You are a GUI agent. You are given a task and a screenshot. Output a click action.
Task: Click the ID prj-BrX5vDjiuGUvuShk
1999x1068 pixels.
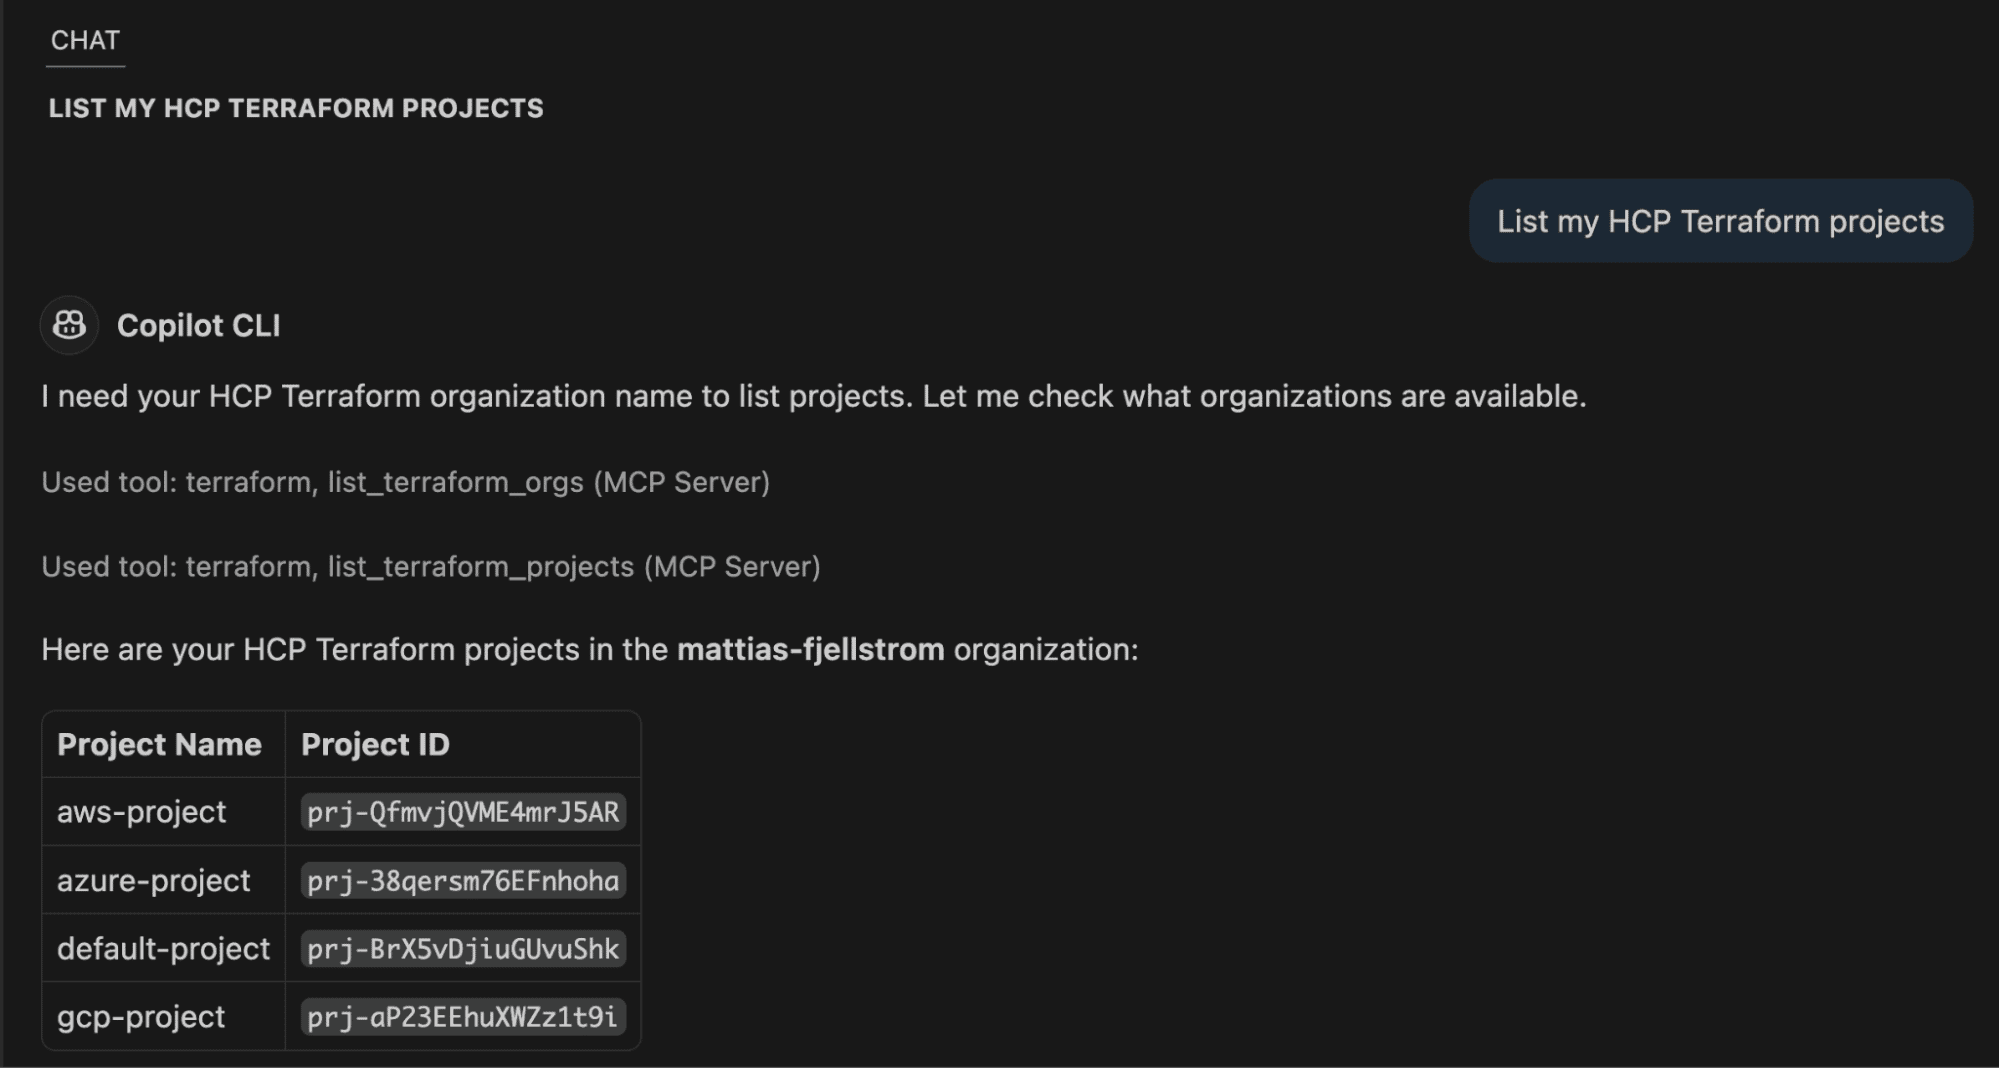(x=463, y=948)
